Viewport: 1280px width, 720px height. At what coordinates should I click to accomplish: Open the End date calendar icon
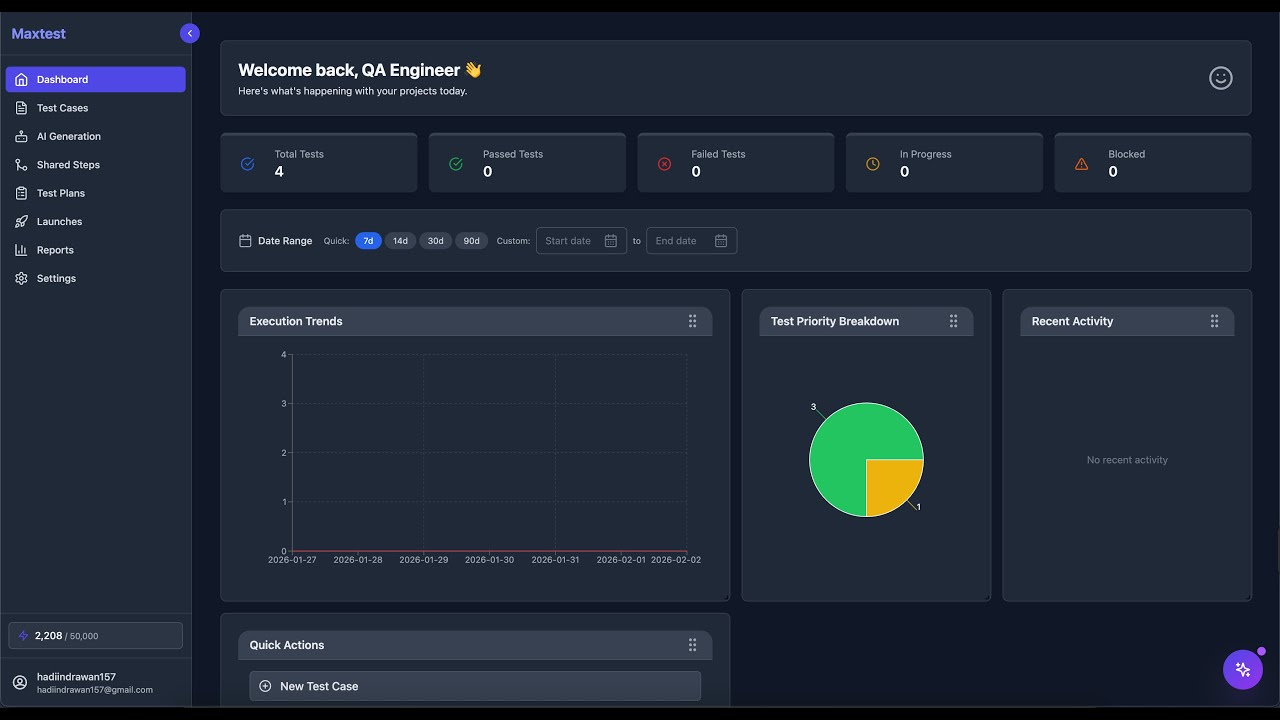721,241
